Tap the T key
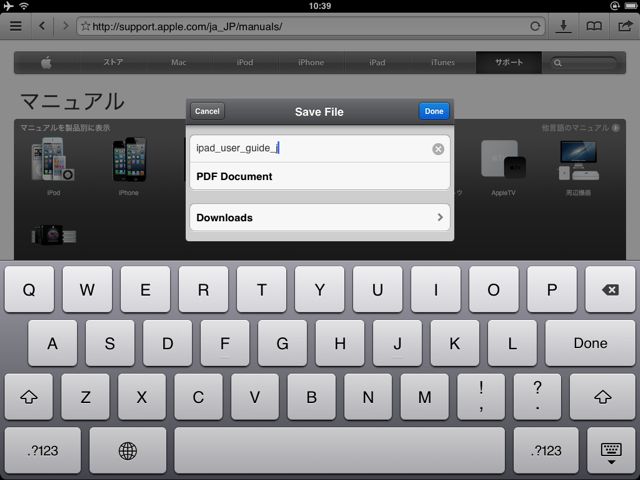The image size is (640, 480). click(x=262, y=290)
